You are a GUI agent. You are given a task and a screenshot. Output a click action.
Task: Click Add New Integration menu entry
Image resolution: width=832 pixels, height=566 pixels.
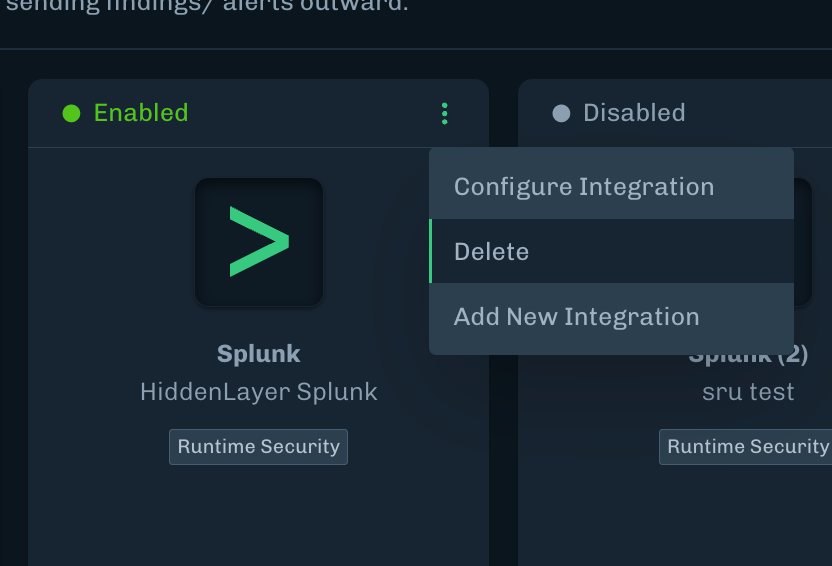pos(611,317)
